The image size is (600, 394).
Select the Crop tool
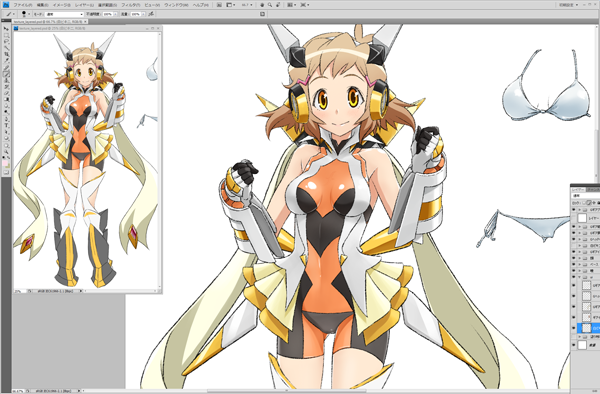(x=7, y=54)
